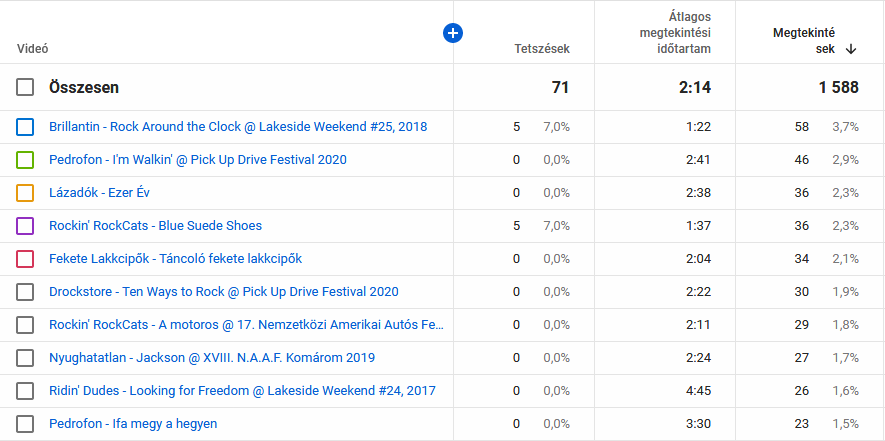885x441 pixels.
Task: Check the Drockstore Ten Ways to Rock box
Action: coord(26,292)
